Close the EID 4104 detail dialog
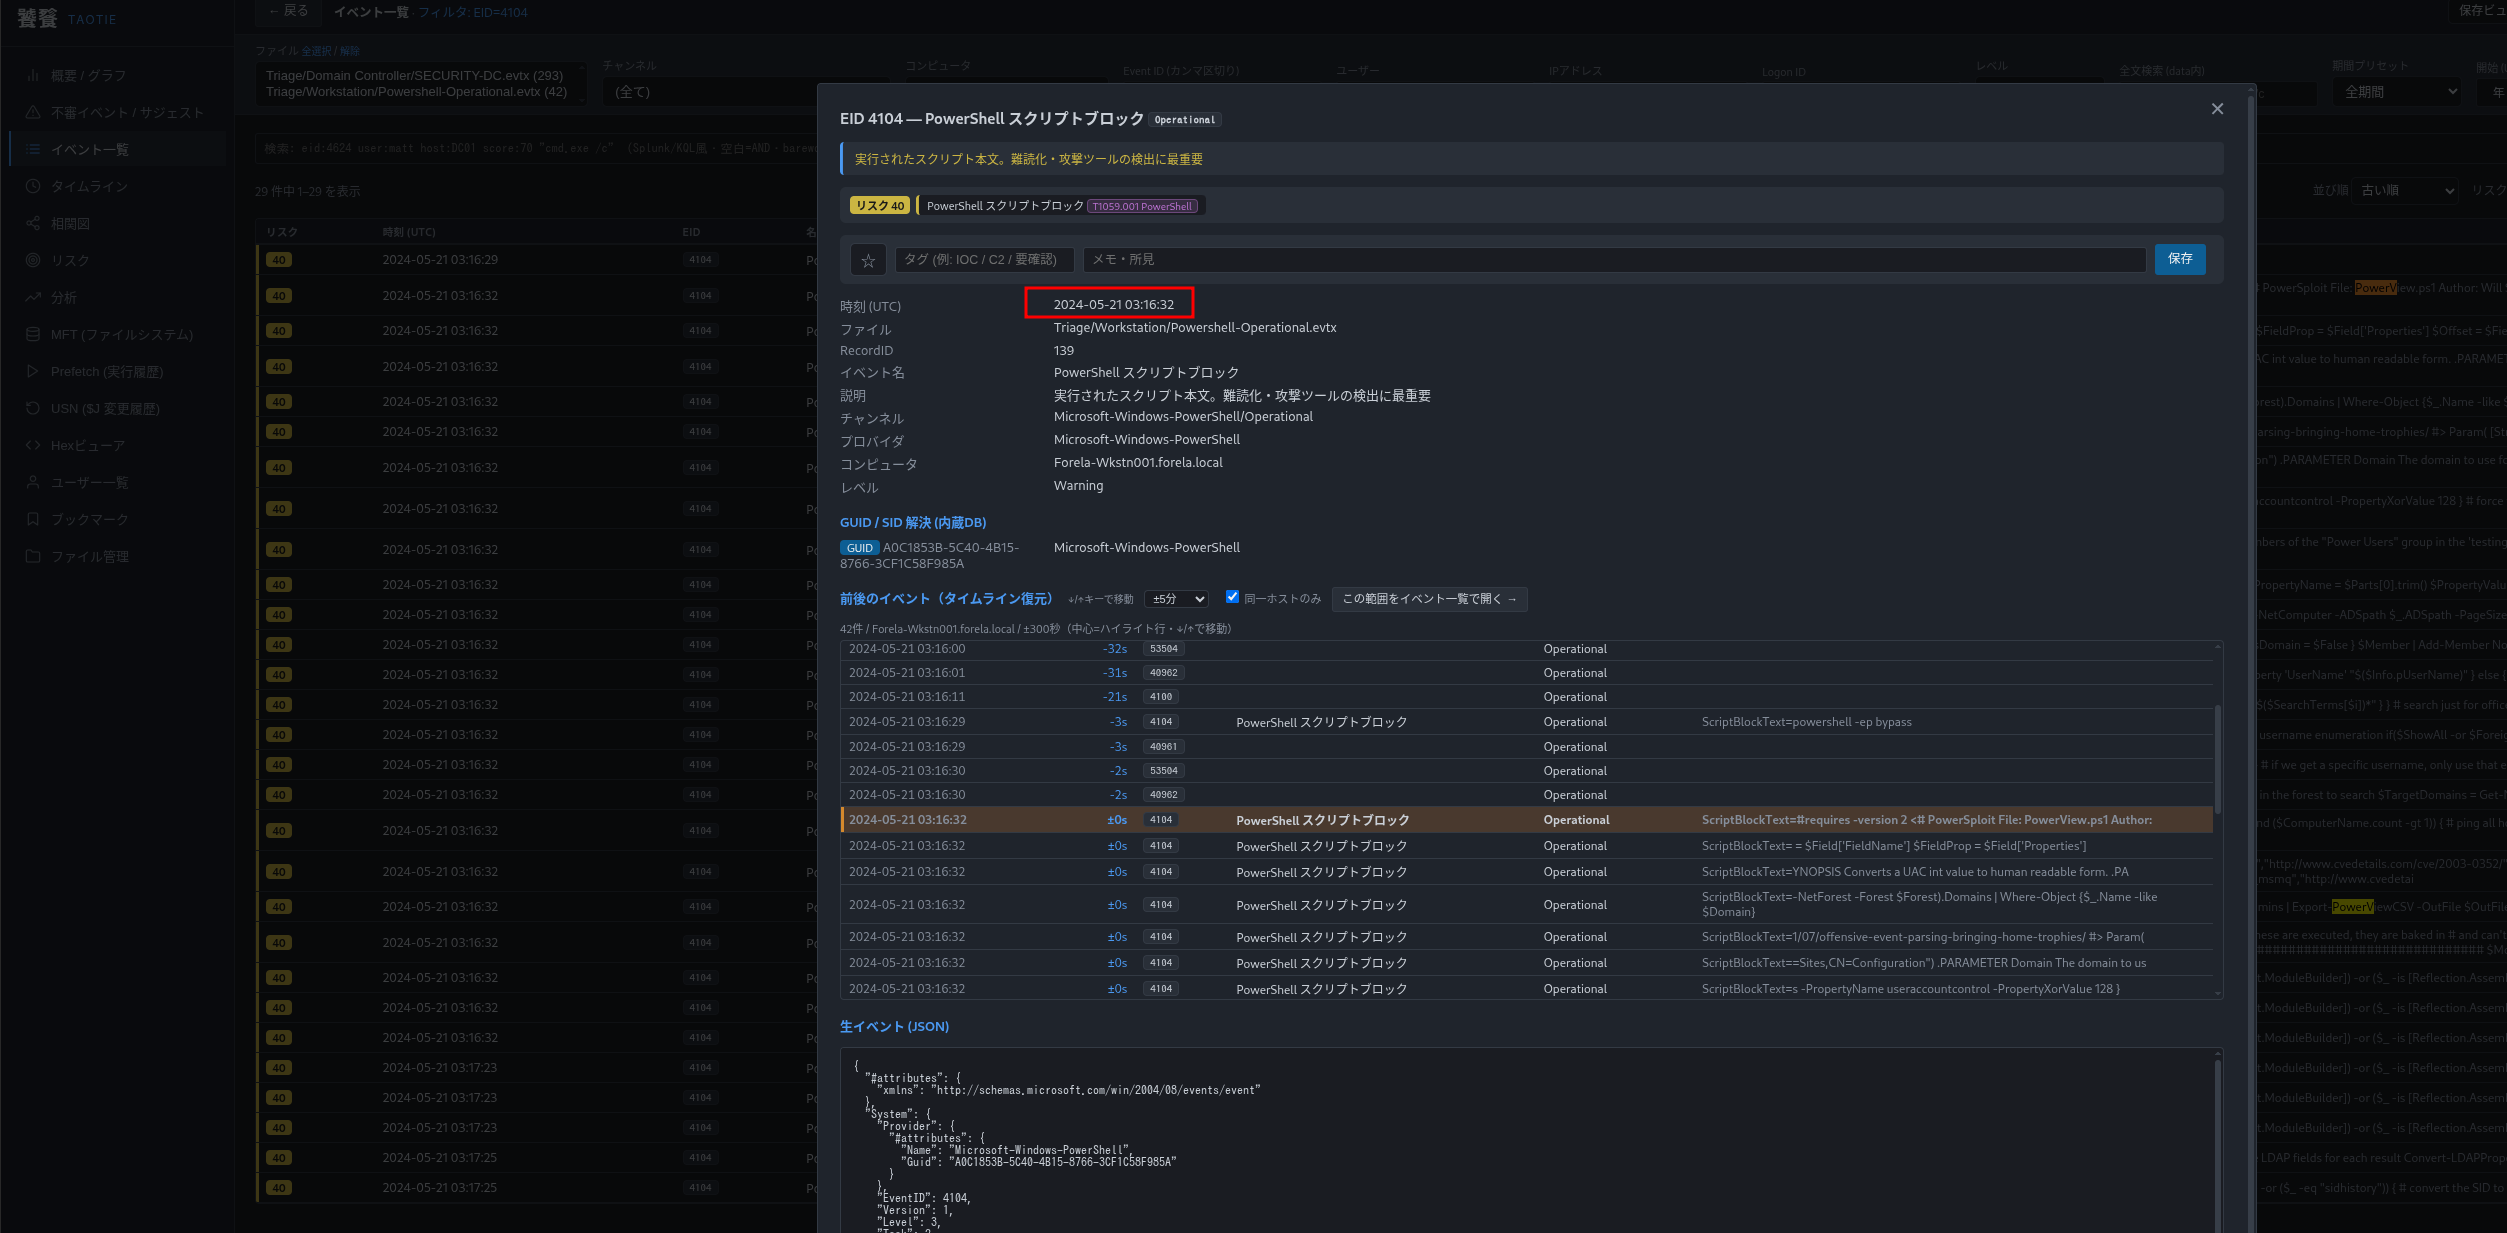This screenshot has width=2507, height=1233. point(2217,109)
